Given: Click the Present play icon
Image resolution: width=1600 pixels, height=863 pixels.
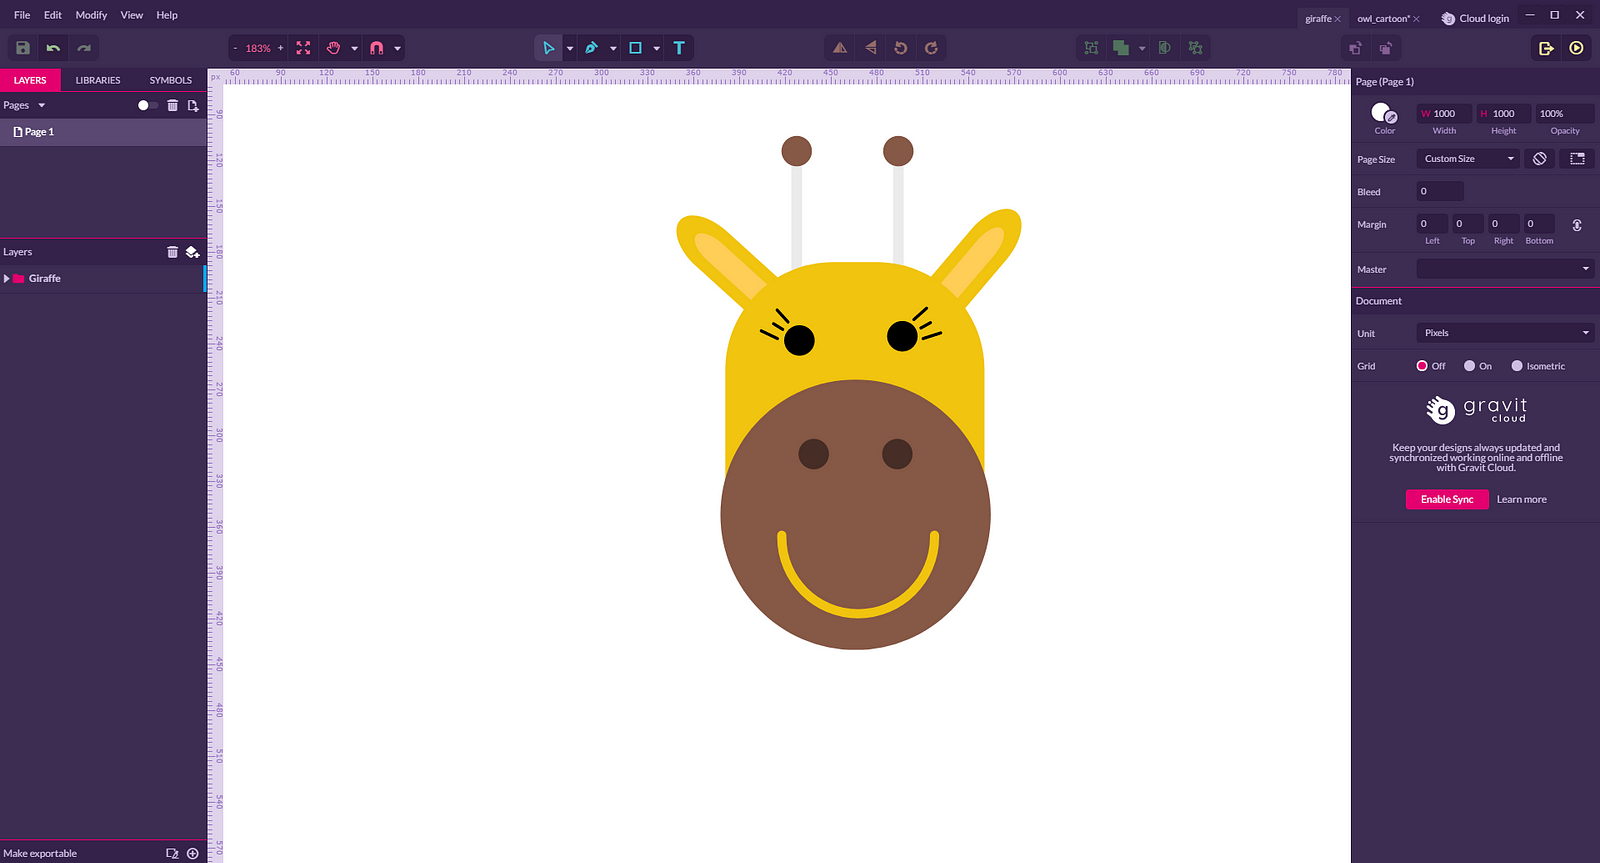Looking at the screenshot, I should tap(1576, 48).
